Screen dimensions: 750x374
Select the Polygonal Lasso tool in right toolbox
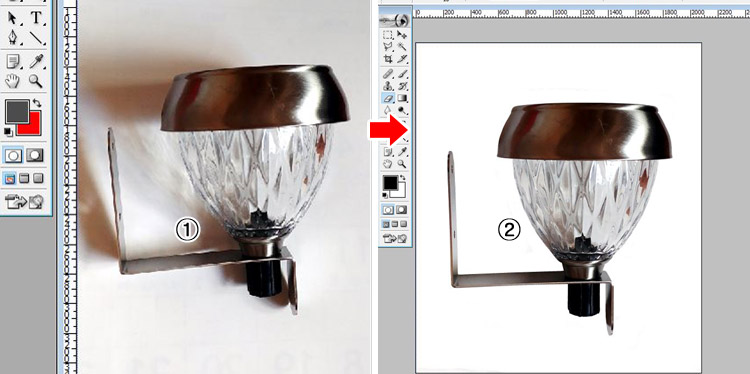point(388,47)
